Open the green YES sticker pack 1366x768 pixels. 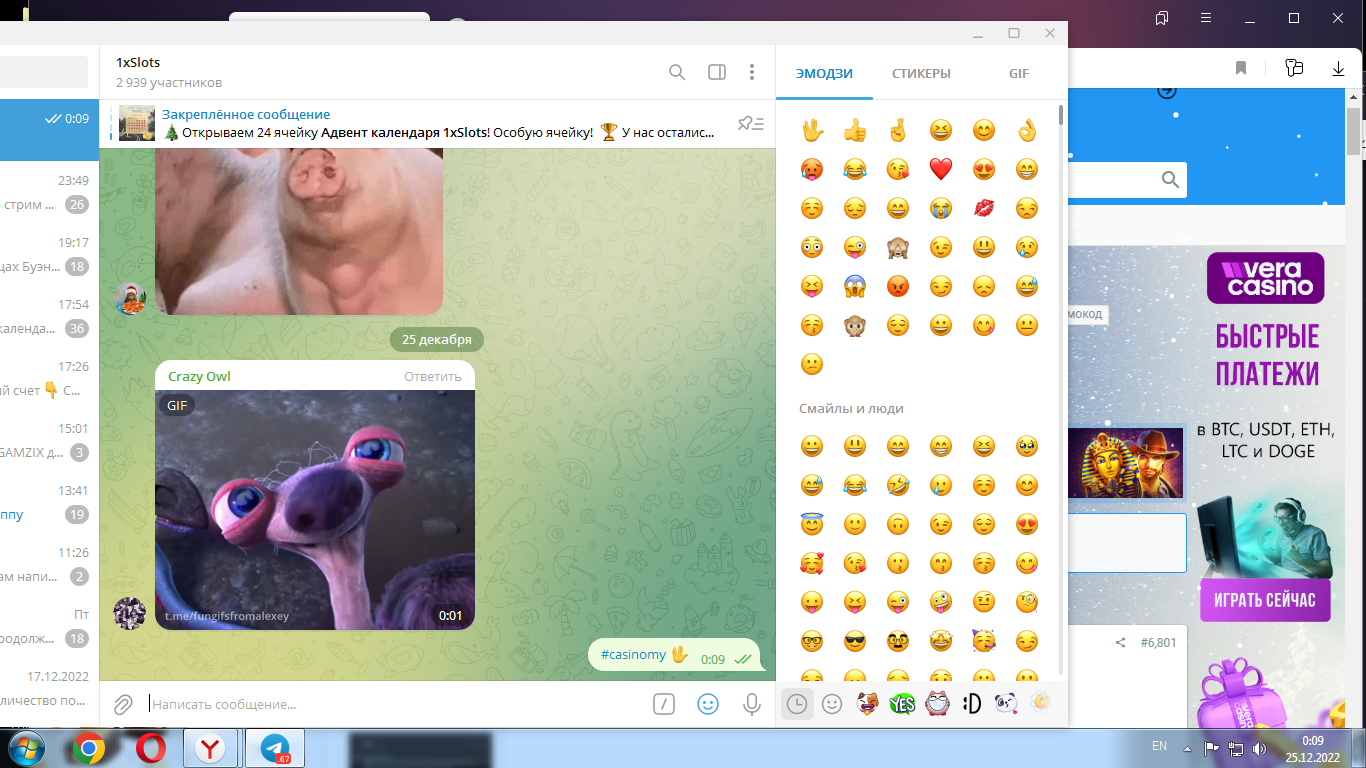pos(902,704)
